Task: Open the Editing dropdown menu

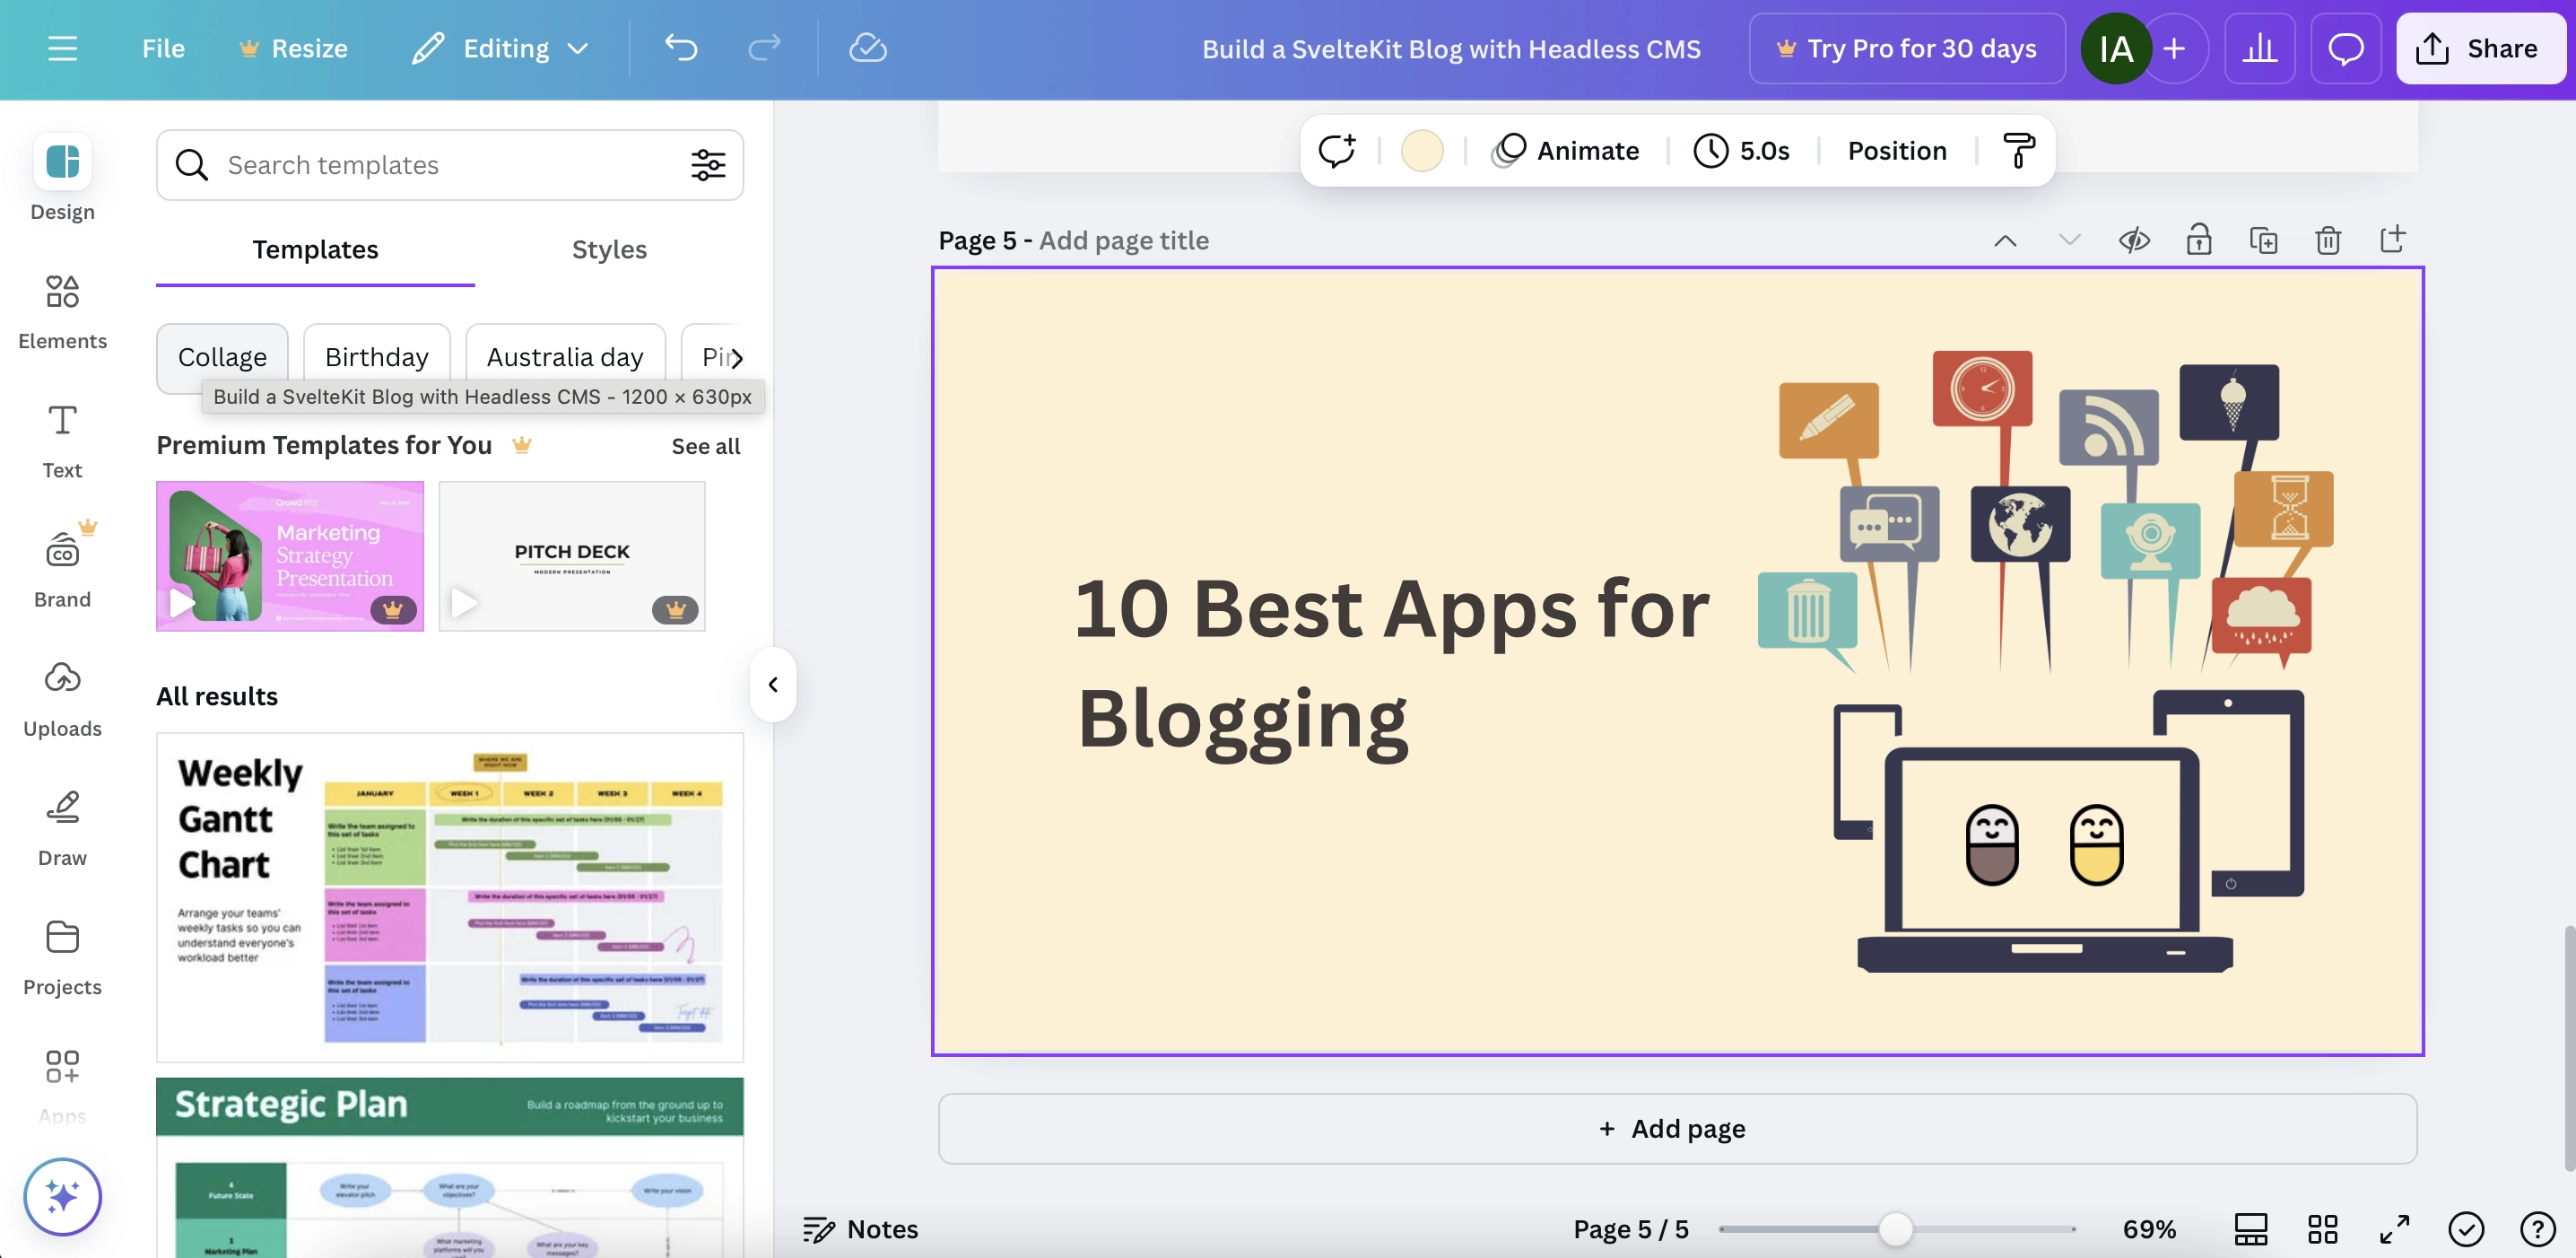Action: (500, 48)
